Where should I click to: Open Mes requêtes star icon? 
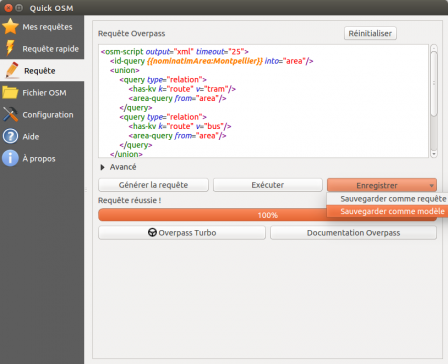pos(10,26)
